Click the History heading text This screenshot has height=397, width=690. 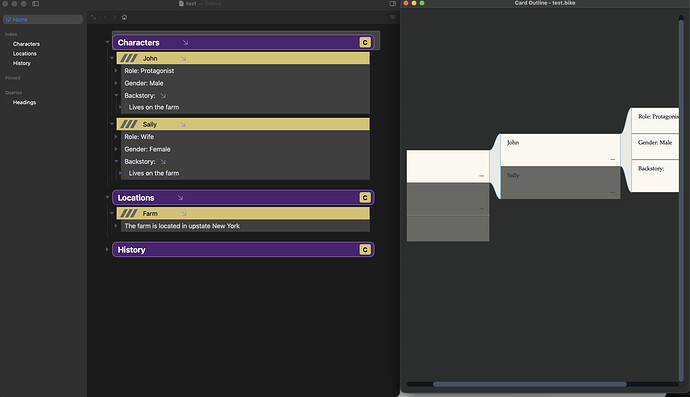(x=131, y=250)
